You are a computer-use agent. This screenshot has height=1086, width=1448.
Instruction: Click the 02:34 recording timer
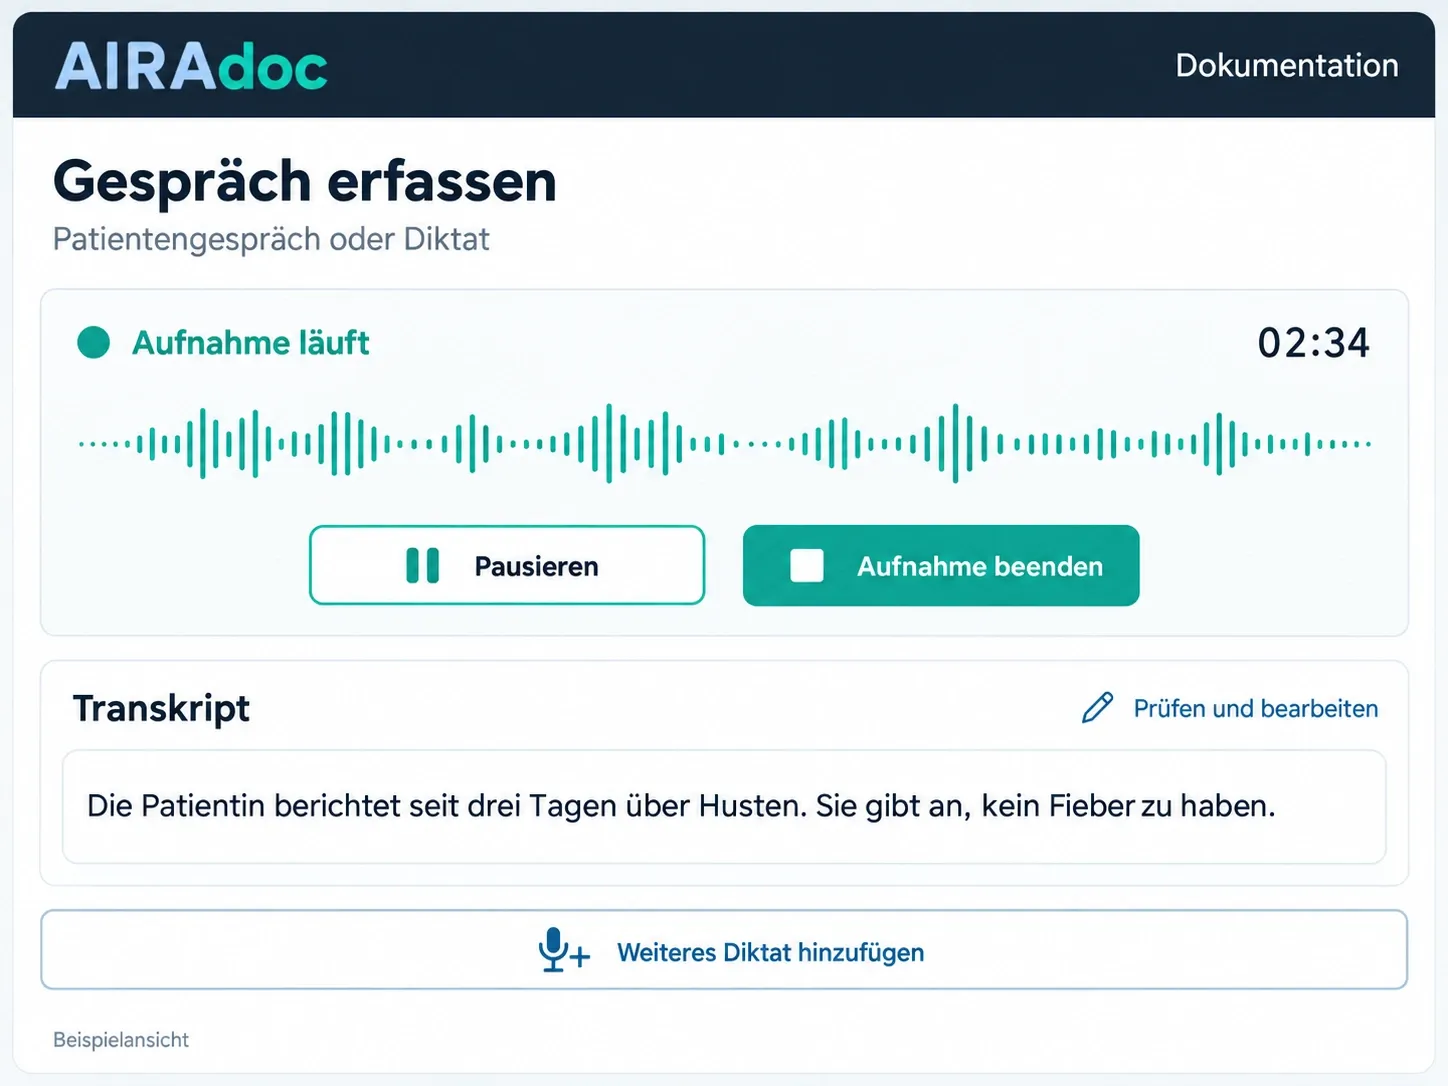click(1314, 343)
